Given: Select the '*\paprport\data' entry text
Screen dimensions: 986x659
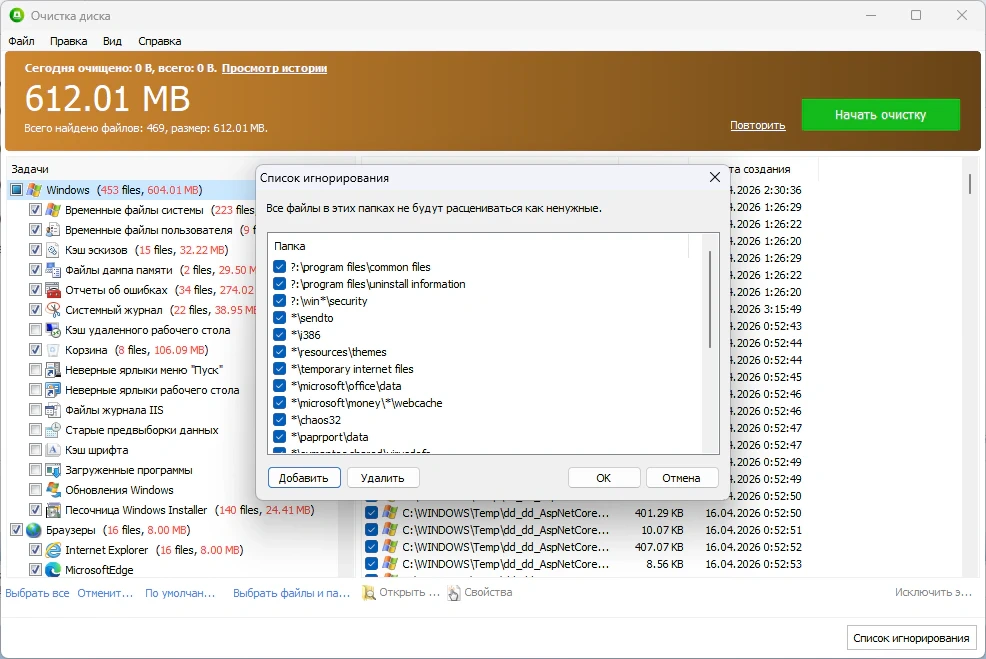Looking at the screenshot, I should coord(330,436).
